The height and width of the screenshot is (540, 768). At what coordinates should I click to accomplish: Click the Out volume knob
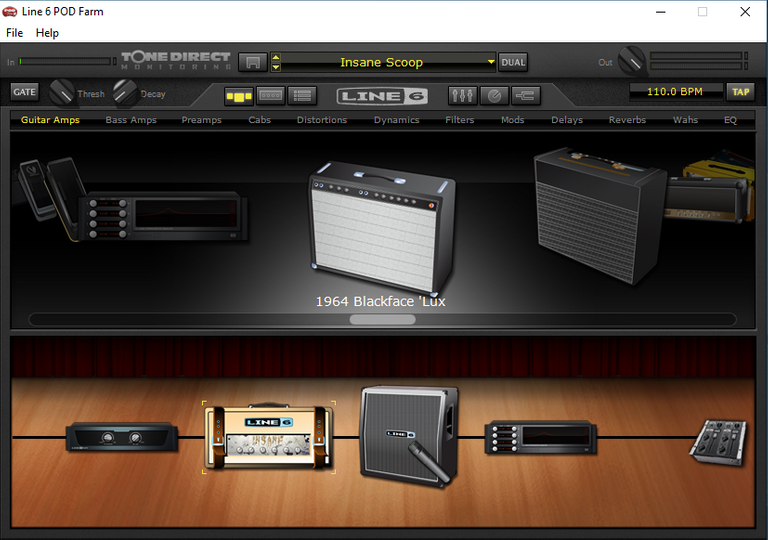pyautogui.click(x=632, y=61)
